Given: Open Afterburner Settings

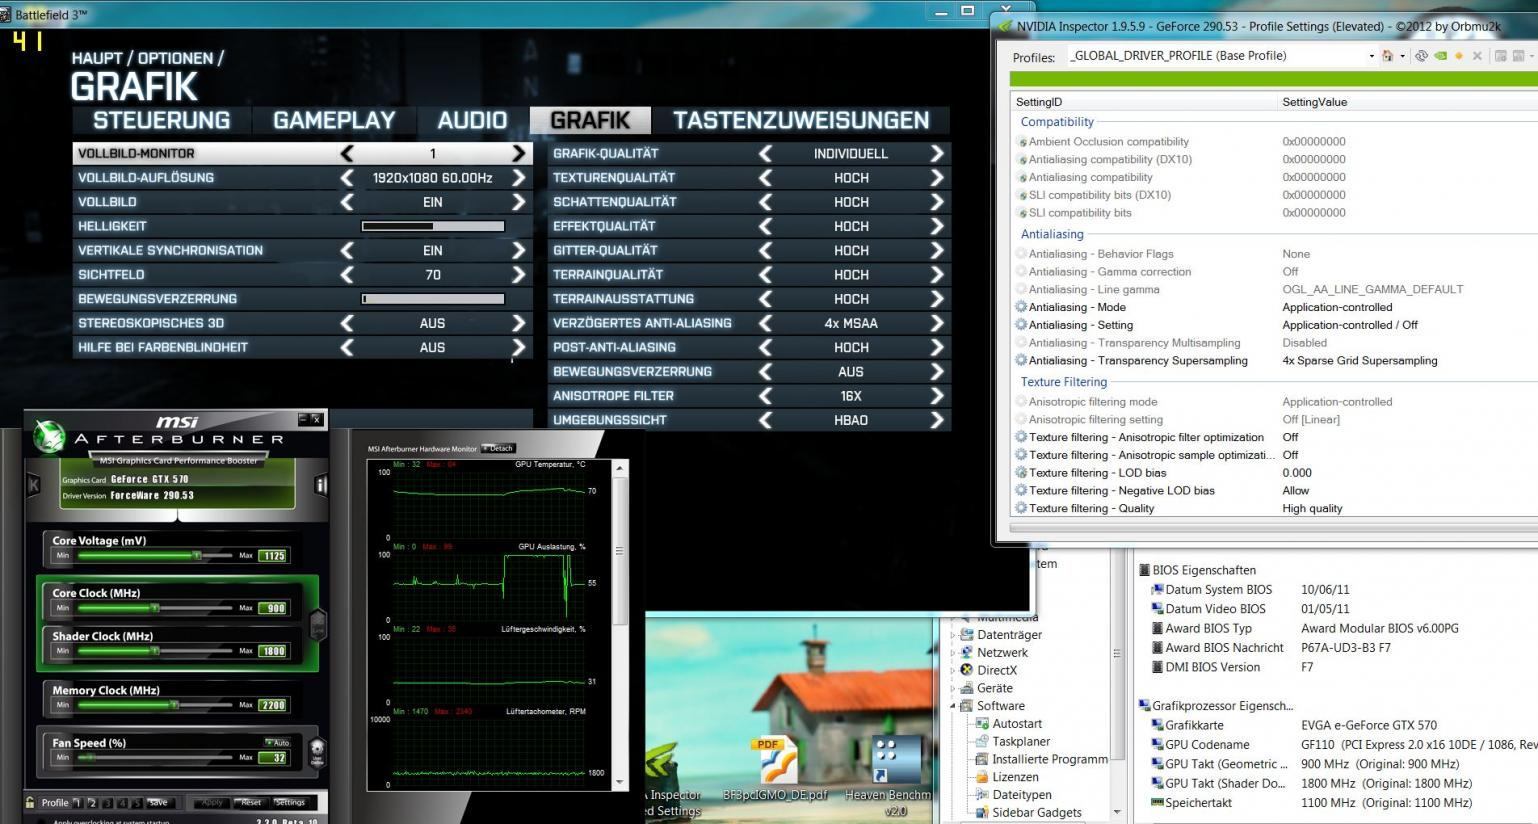Looking at the screenshot, I should click(x=290, y=802).
